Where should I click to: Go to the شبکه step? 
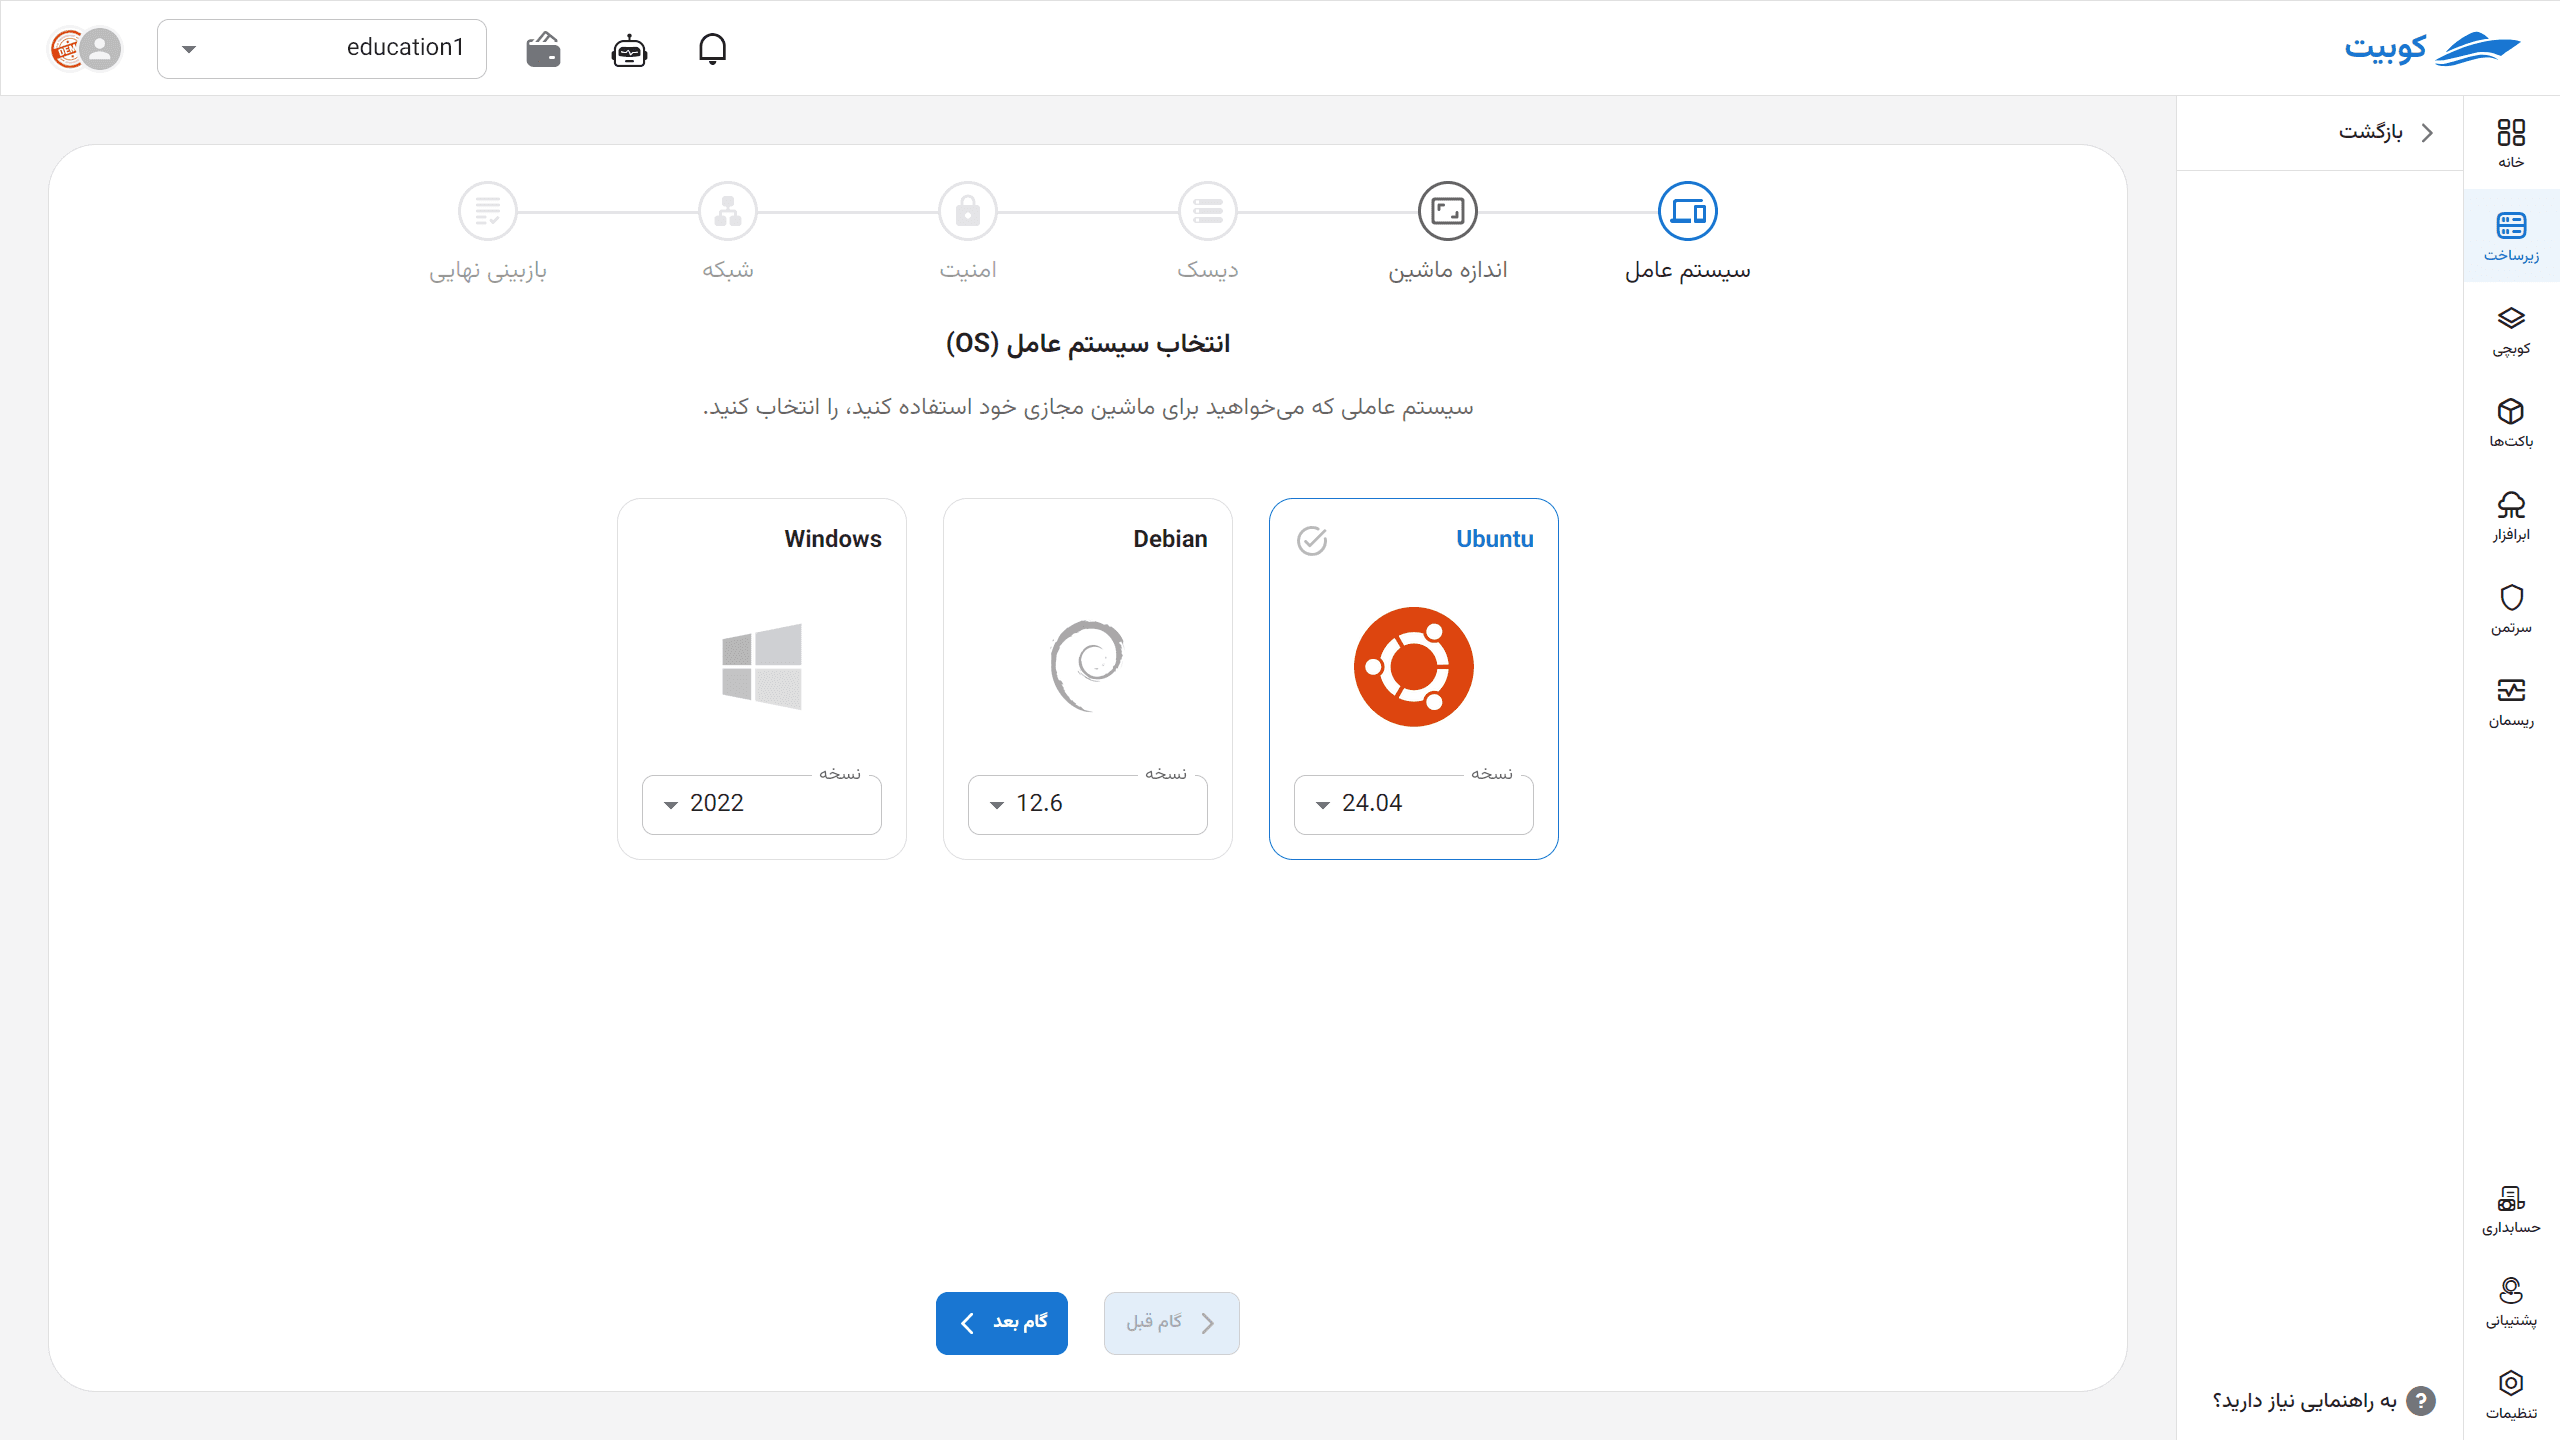pyautogui.click(x=728, y=231)
